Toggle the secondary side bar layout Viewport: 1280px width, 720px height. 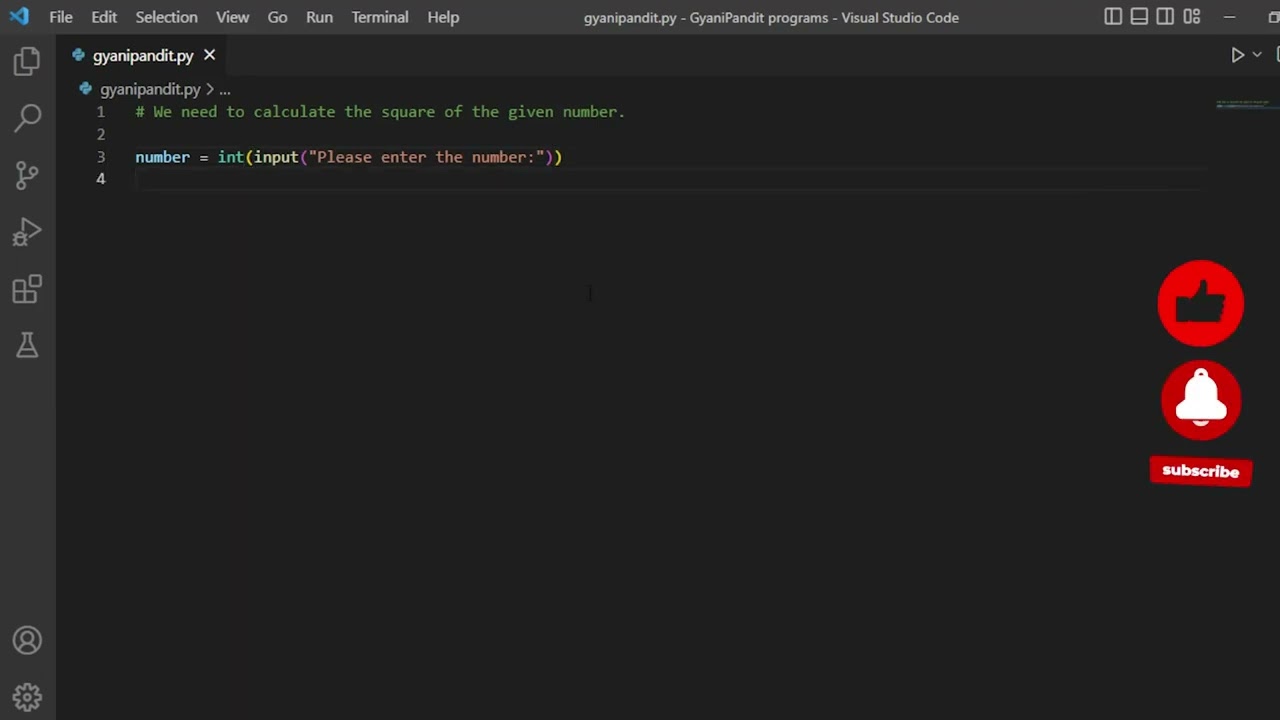[x=1165, y=17]
